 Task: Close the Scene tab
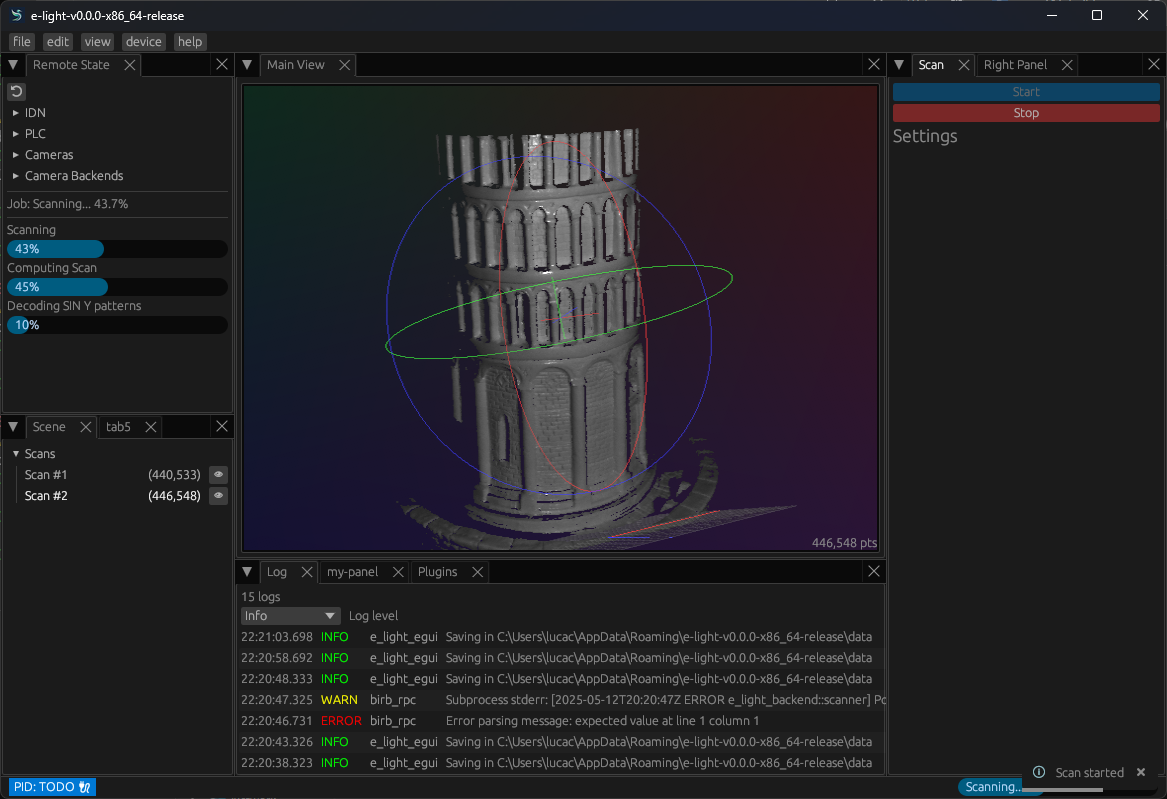pos(86,427)
